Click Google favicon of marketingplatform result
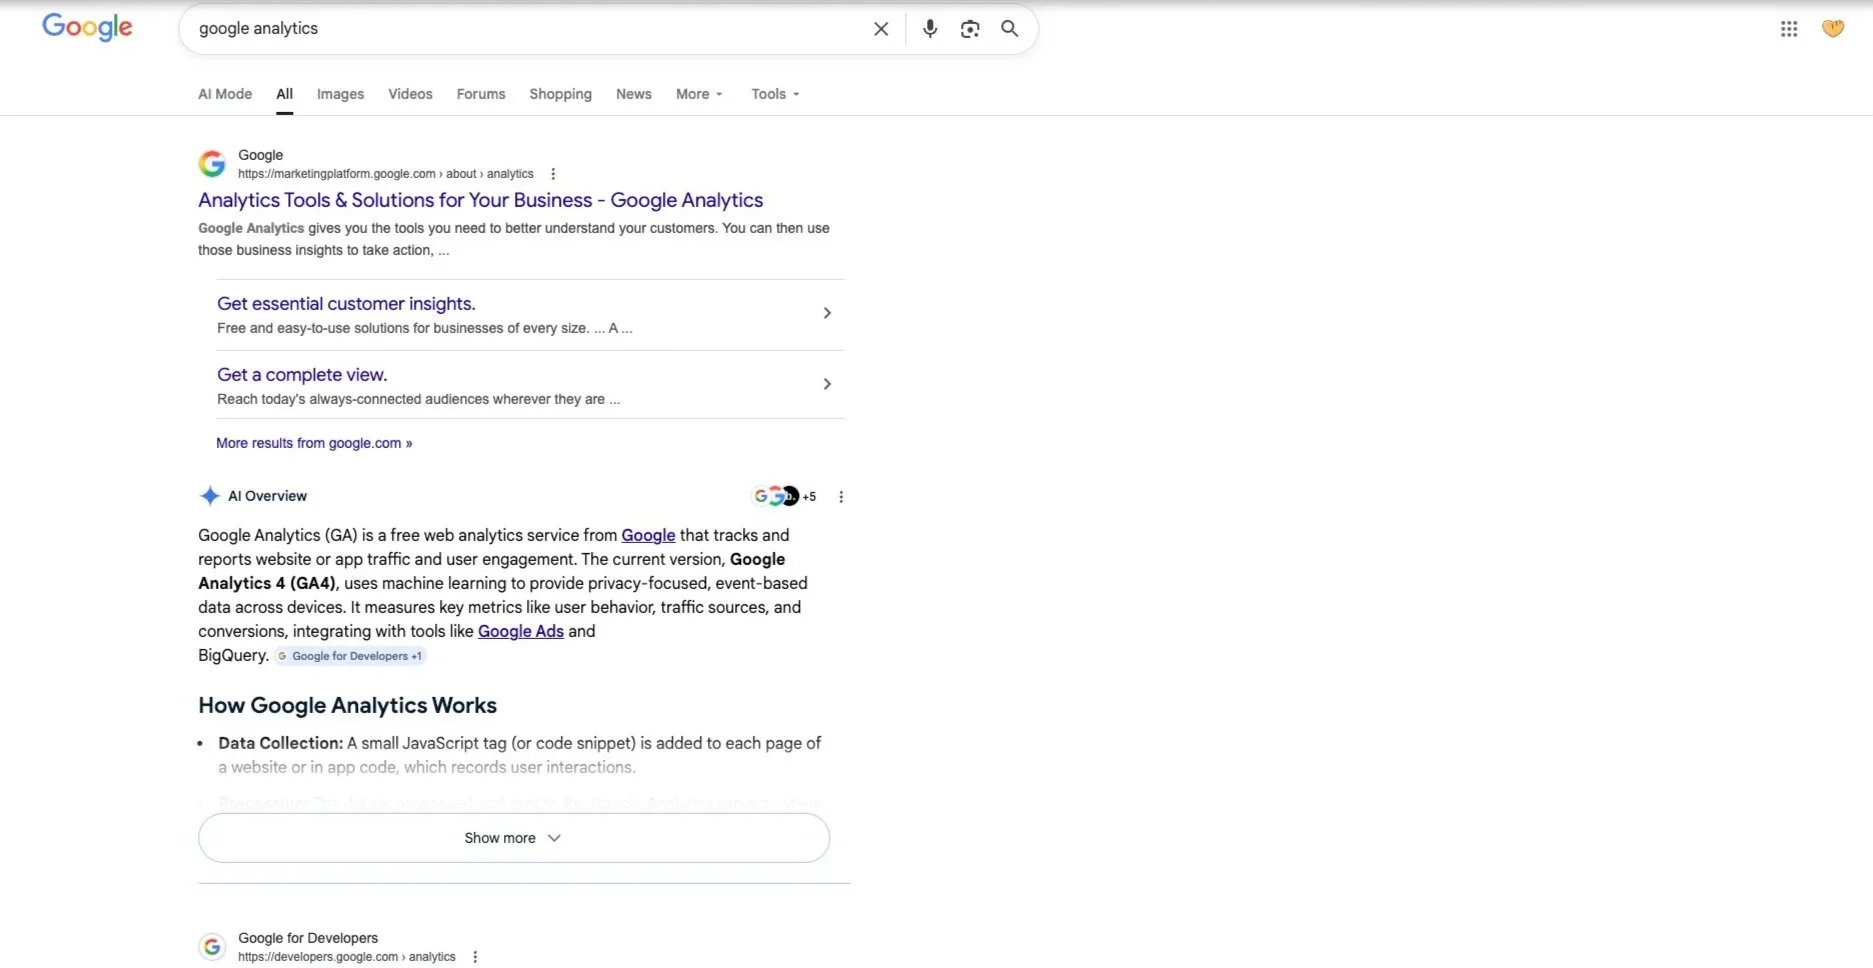 pos(212,163)
